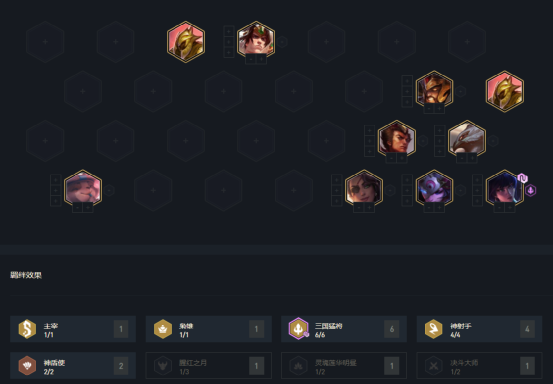Increase star level of eyepatch champion
553x384 pixels.
click(x=369, y=208)
